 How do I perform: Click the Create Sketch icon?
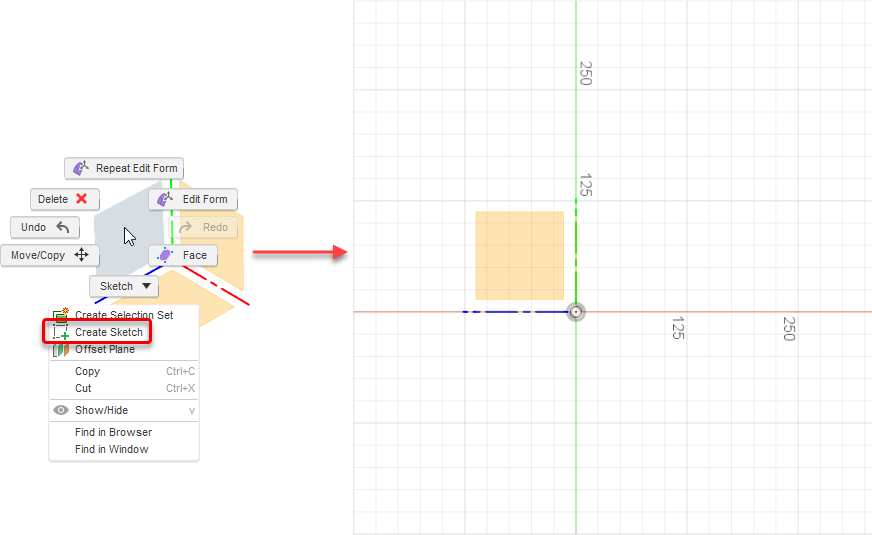[61, 333]
